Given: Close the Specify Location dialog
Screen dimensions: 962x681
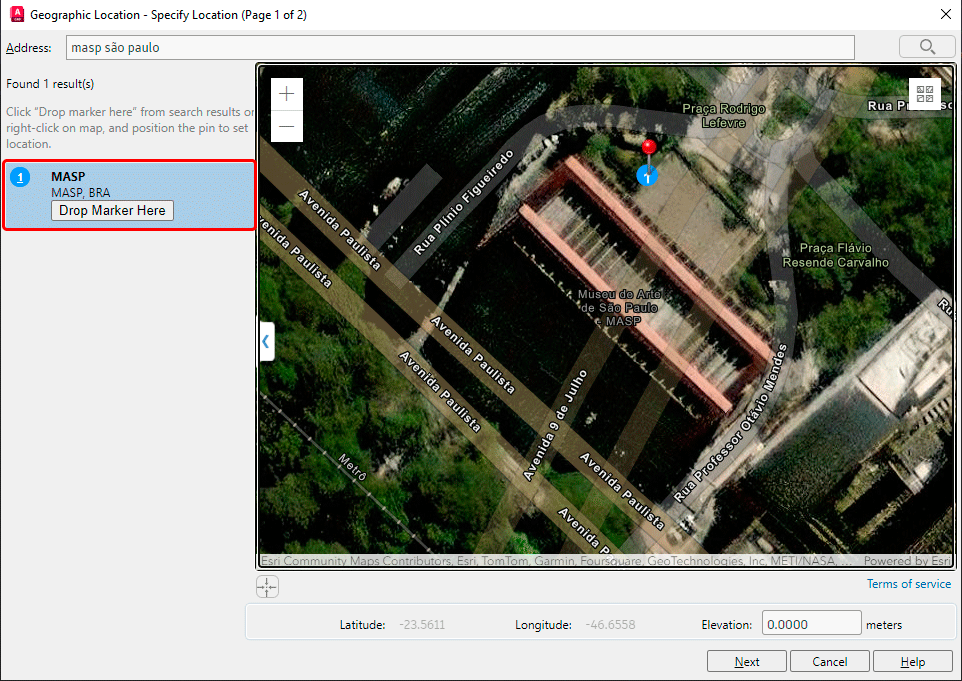Looking at the screenshot, I should 946,14.
